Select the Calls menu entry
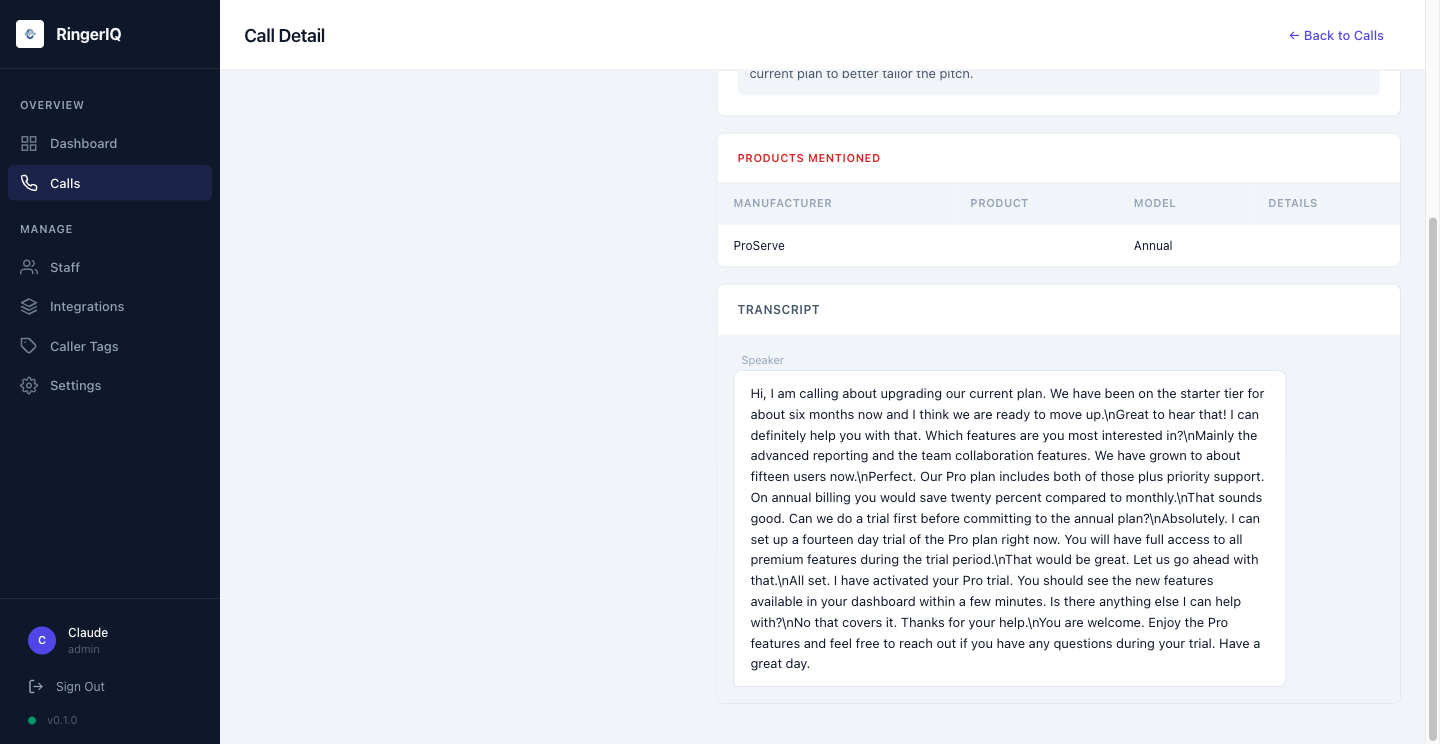 click(x=65, y=183)
